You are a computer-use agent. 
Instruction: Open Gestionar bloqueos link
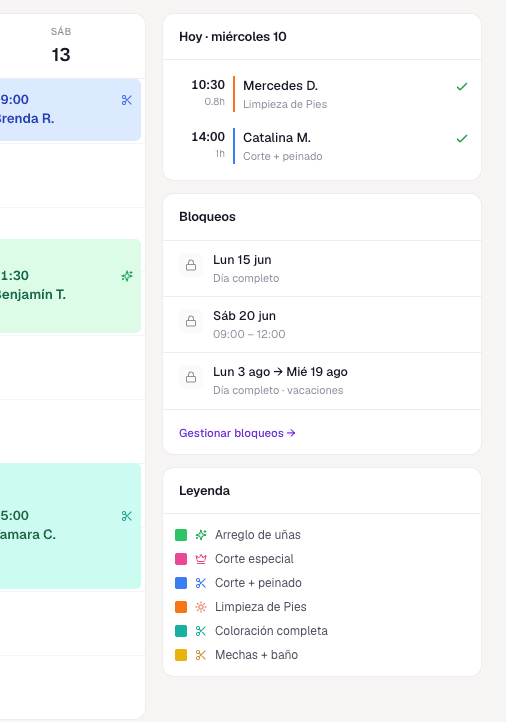tap(237, 433)
